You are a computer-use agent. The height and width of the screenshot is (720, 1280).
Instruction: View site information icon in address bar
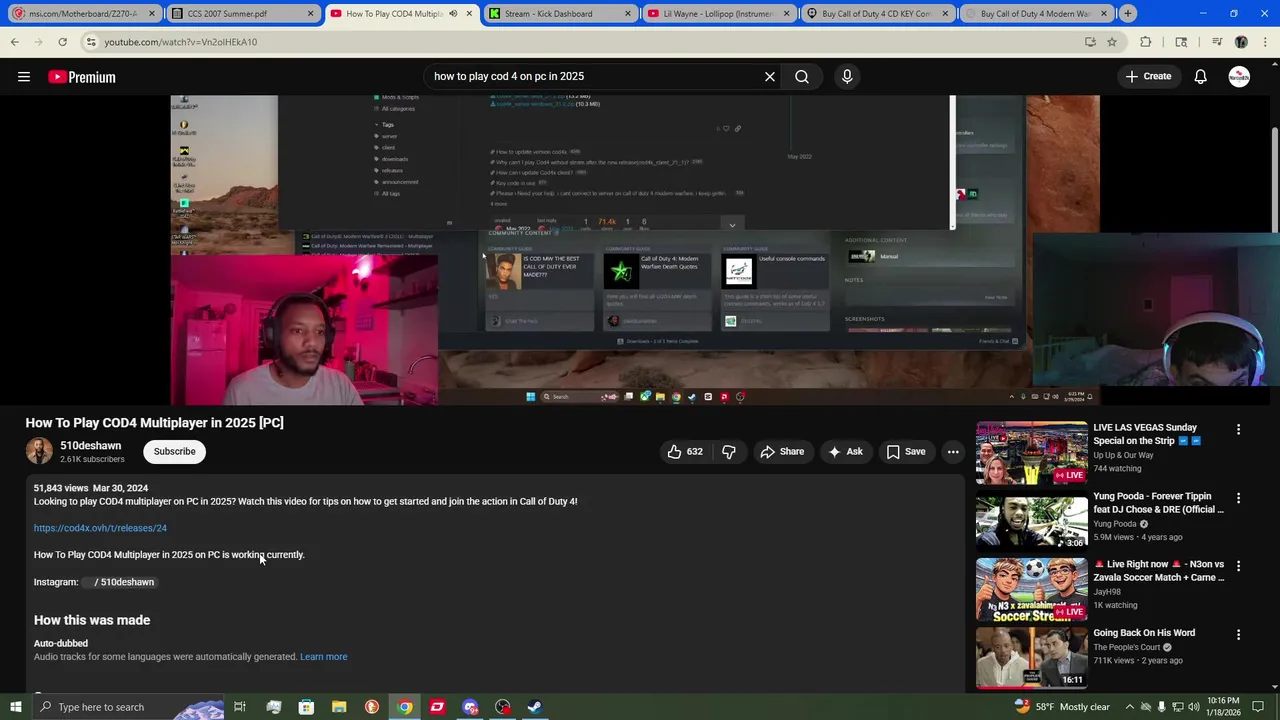coord(91,42)
